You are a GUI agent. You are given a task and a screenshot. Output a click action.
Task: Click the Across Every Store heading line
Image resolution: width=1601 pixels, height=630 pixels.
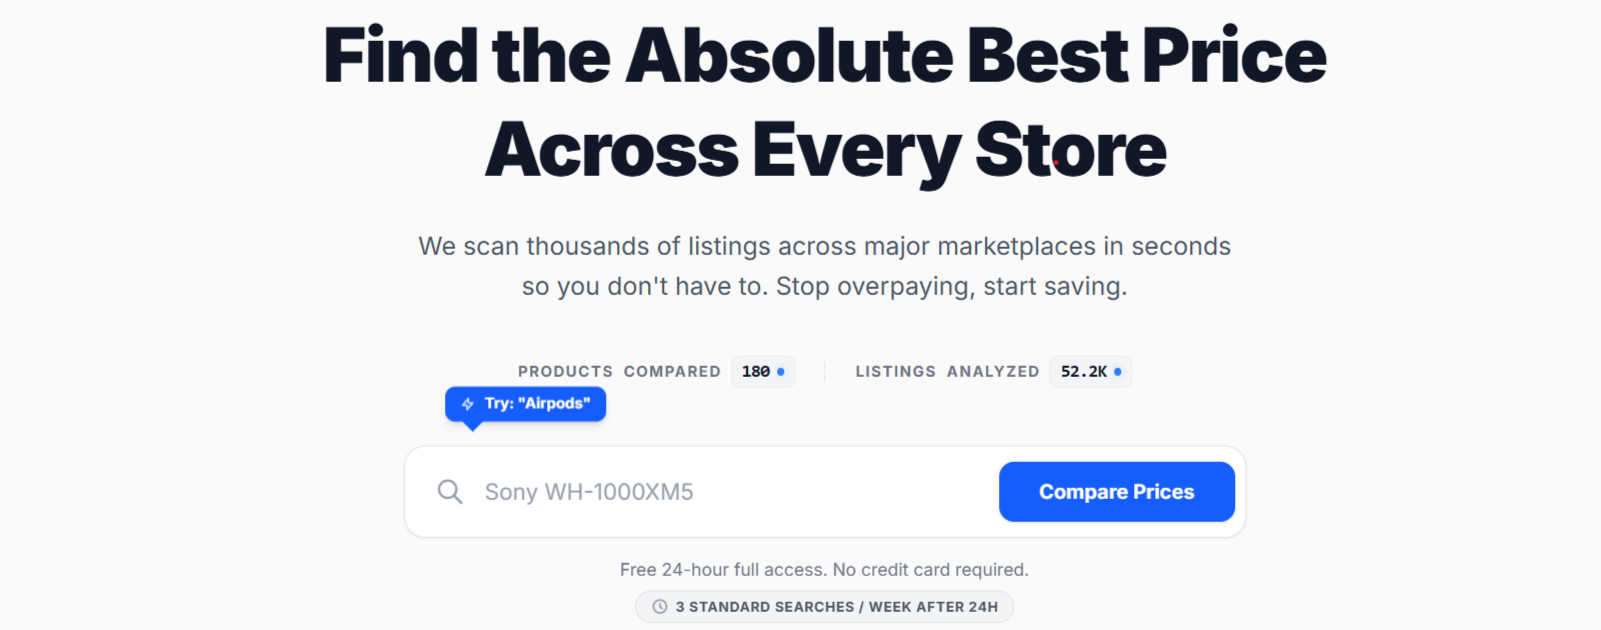click(825, 150)
